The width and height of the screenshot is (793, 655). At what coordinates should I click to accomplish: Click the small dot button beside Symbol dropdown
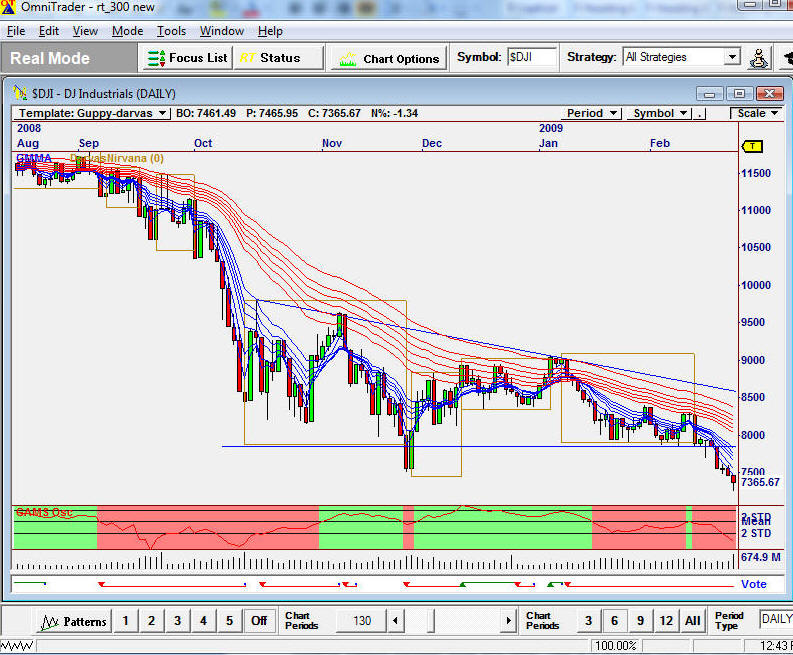699,113
